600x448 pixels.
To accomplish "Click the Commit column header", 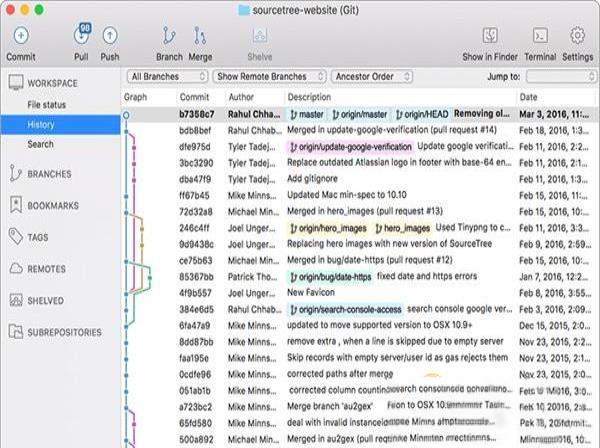I will (194, 97).
